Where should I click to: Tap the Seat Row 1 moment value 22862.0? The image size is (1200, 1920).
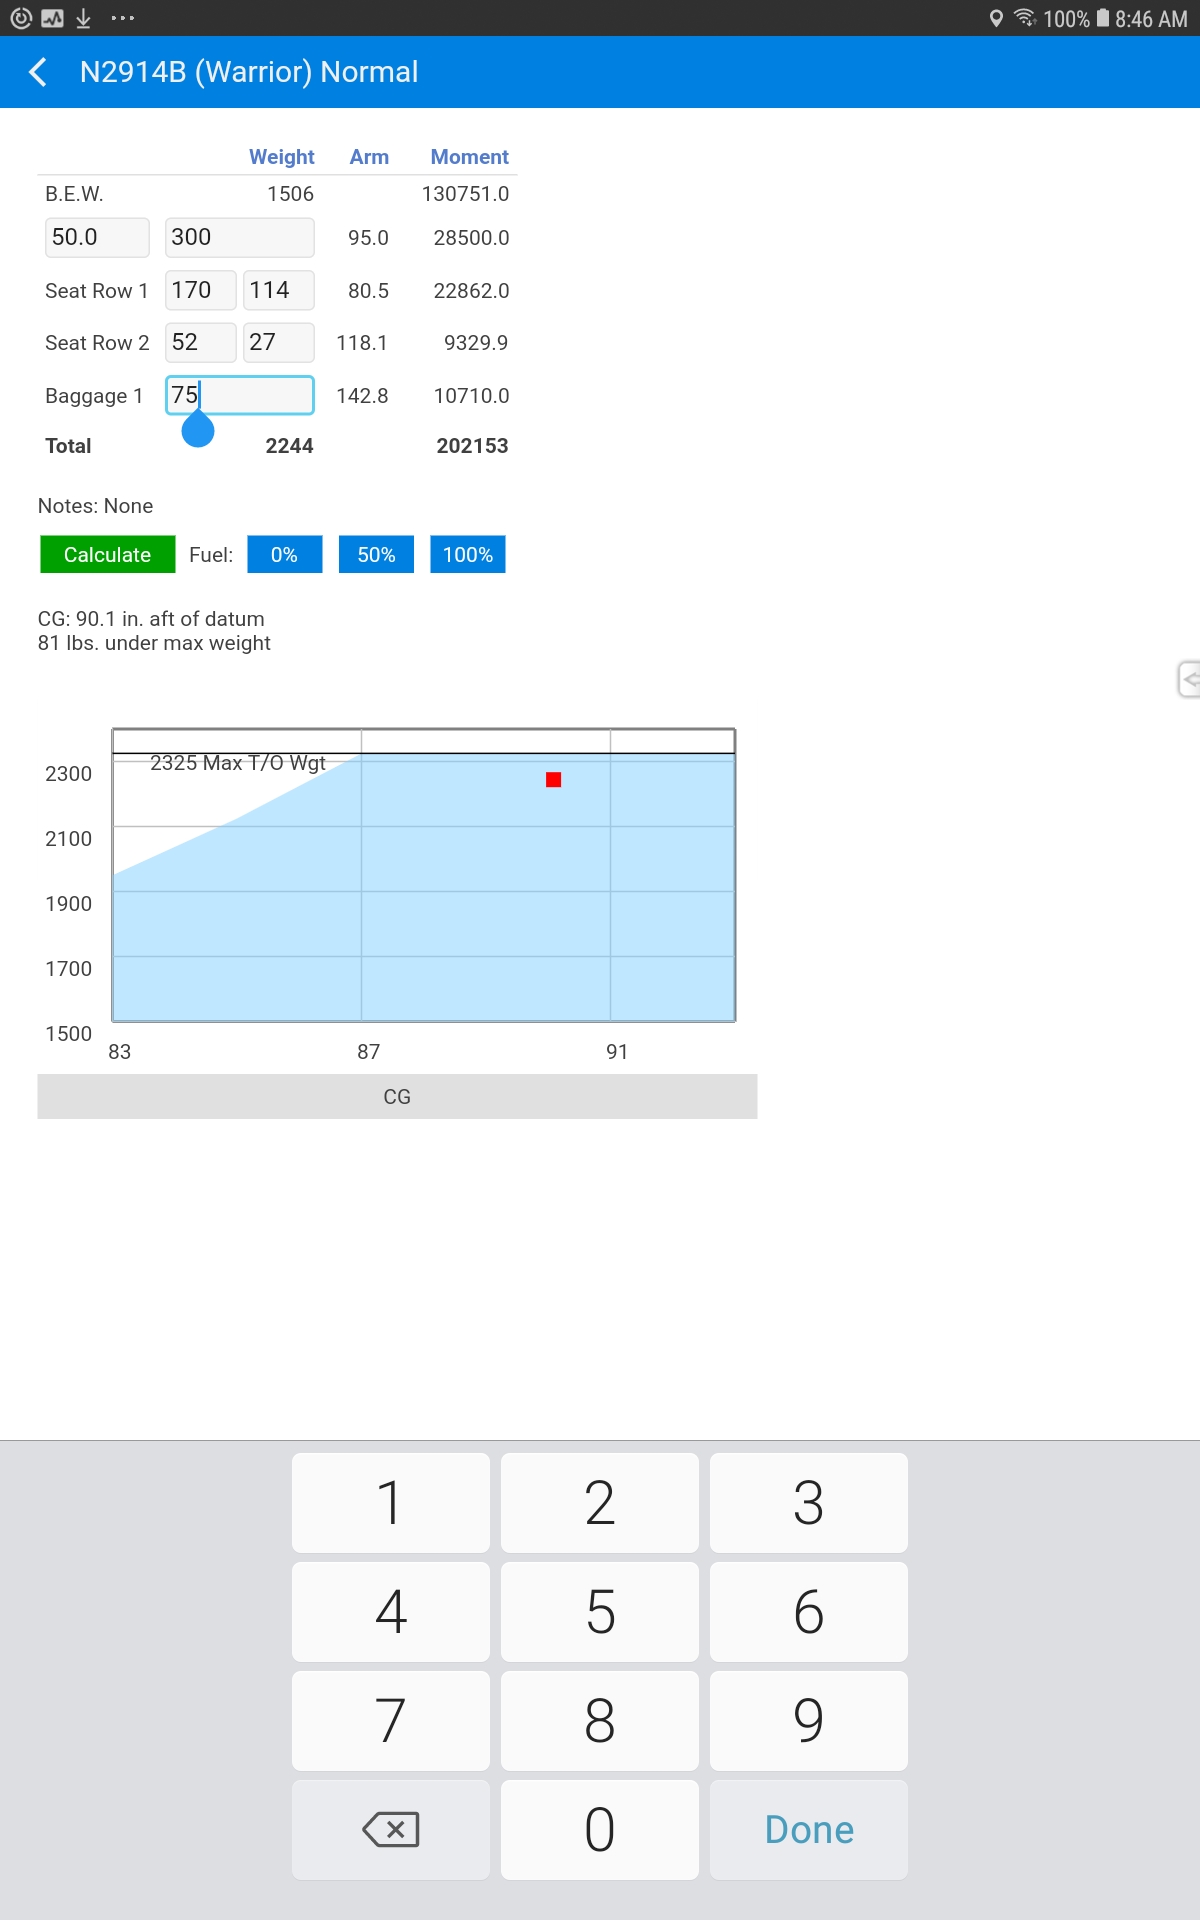click(471, 291)
